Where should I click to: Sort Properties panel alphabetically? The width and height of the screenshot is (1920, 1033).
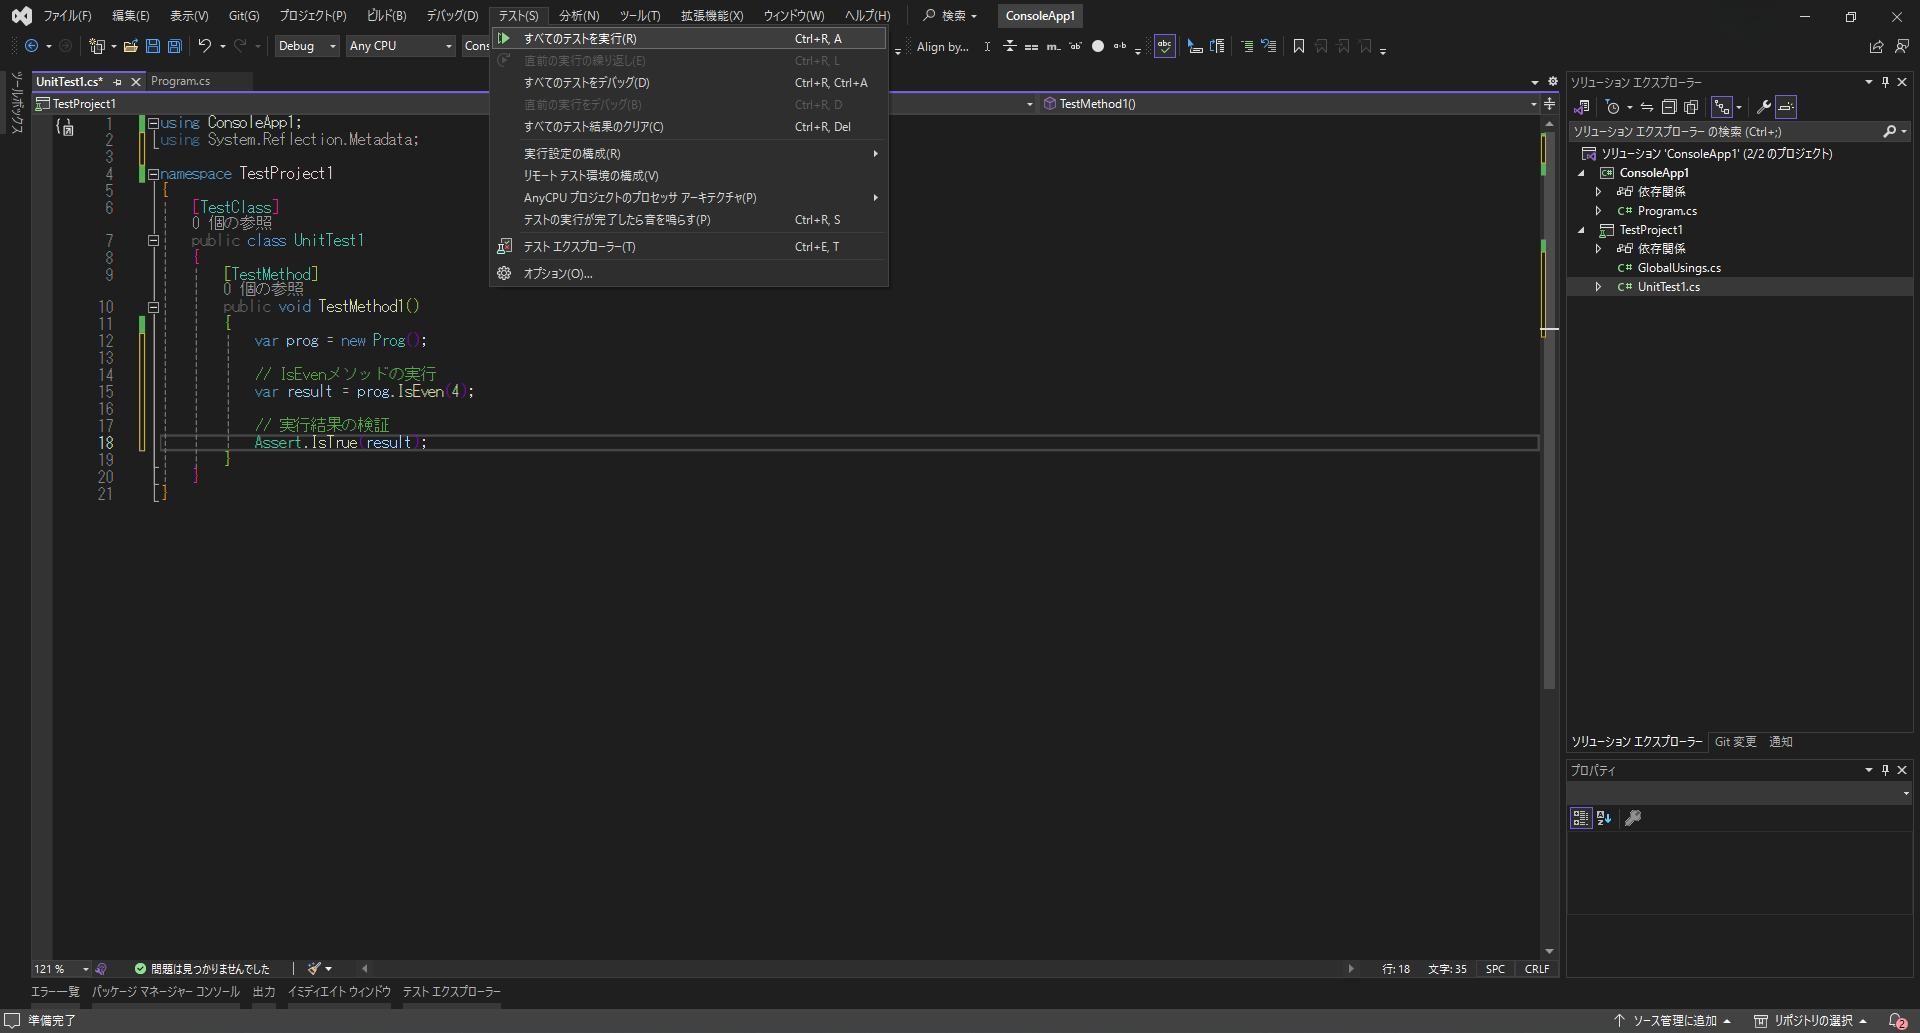1604,818
